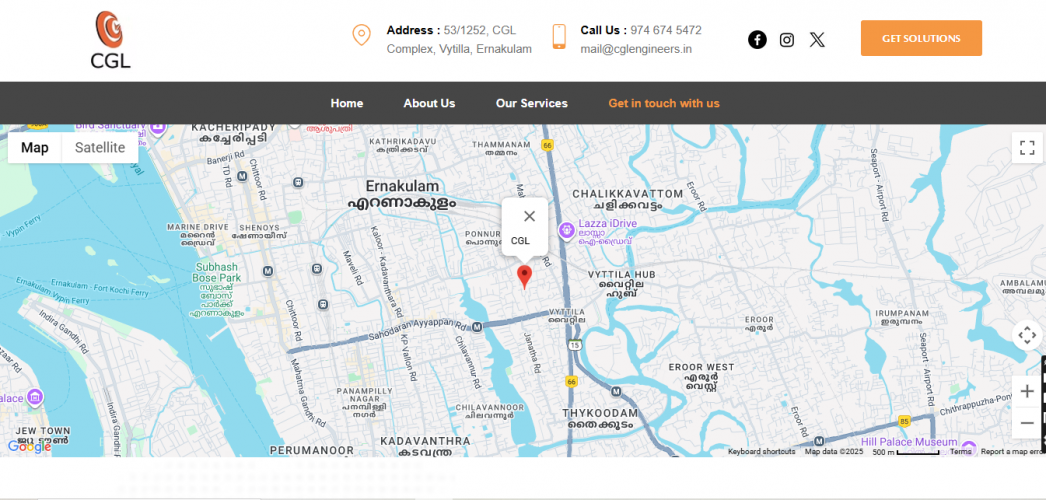1046x500 pixels.
Task: Click the address text 53/1252, CGL
Action: [x=480, y=30]
